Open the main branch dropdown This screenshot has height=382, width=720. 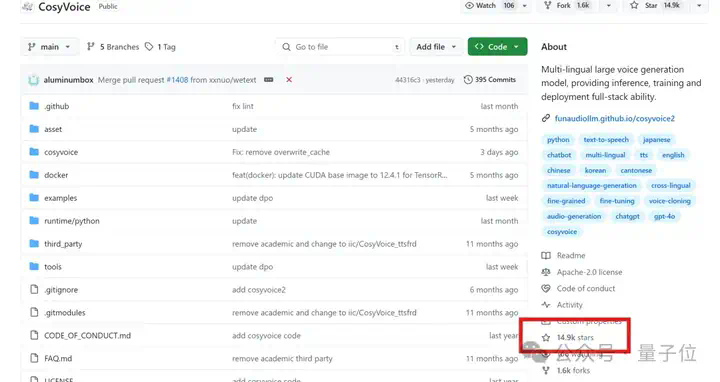pyautogui.click(x=49, y=46)
